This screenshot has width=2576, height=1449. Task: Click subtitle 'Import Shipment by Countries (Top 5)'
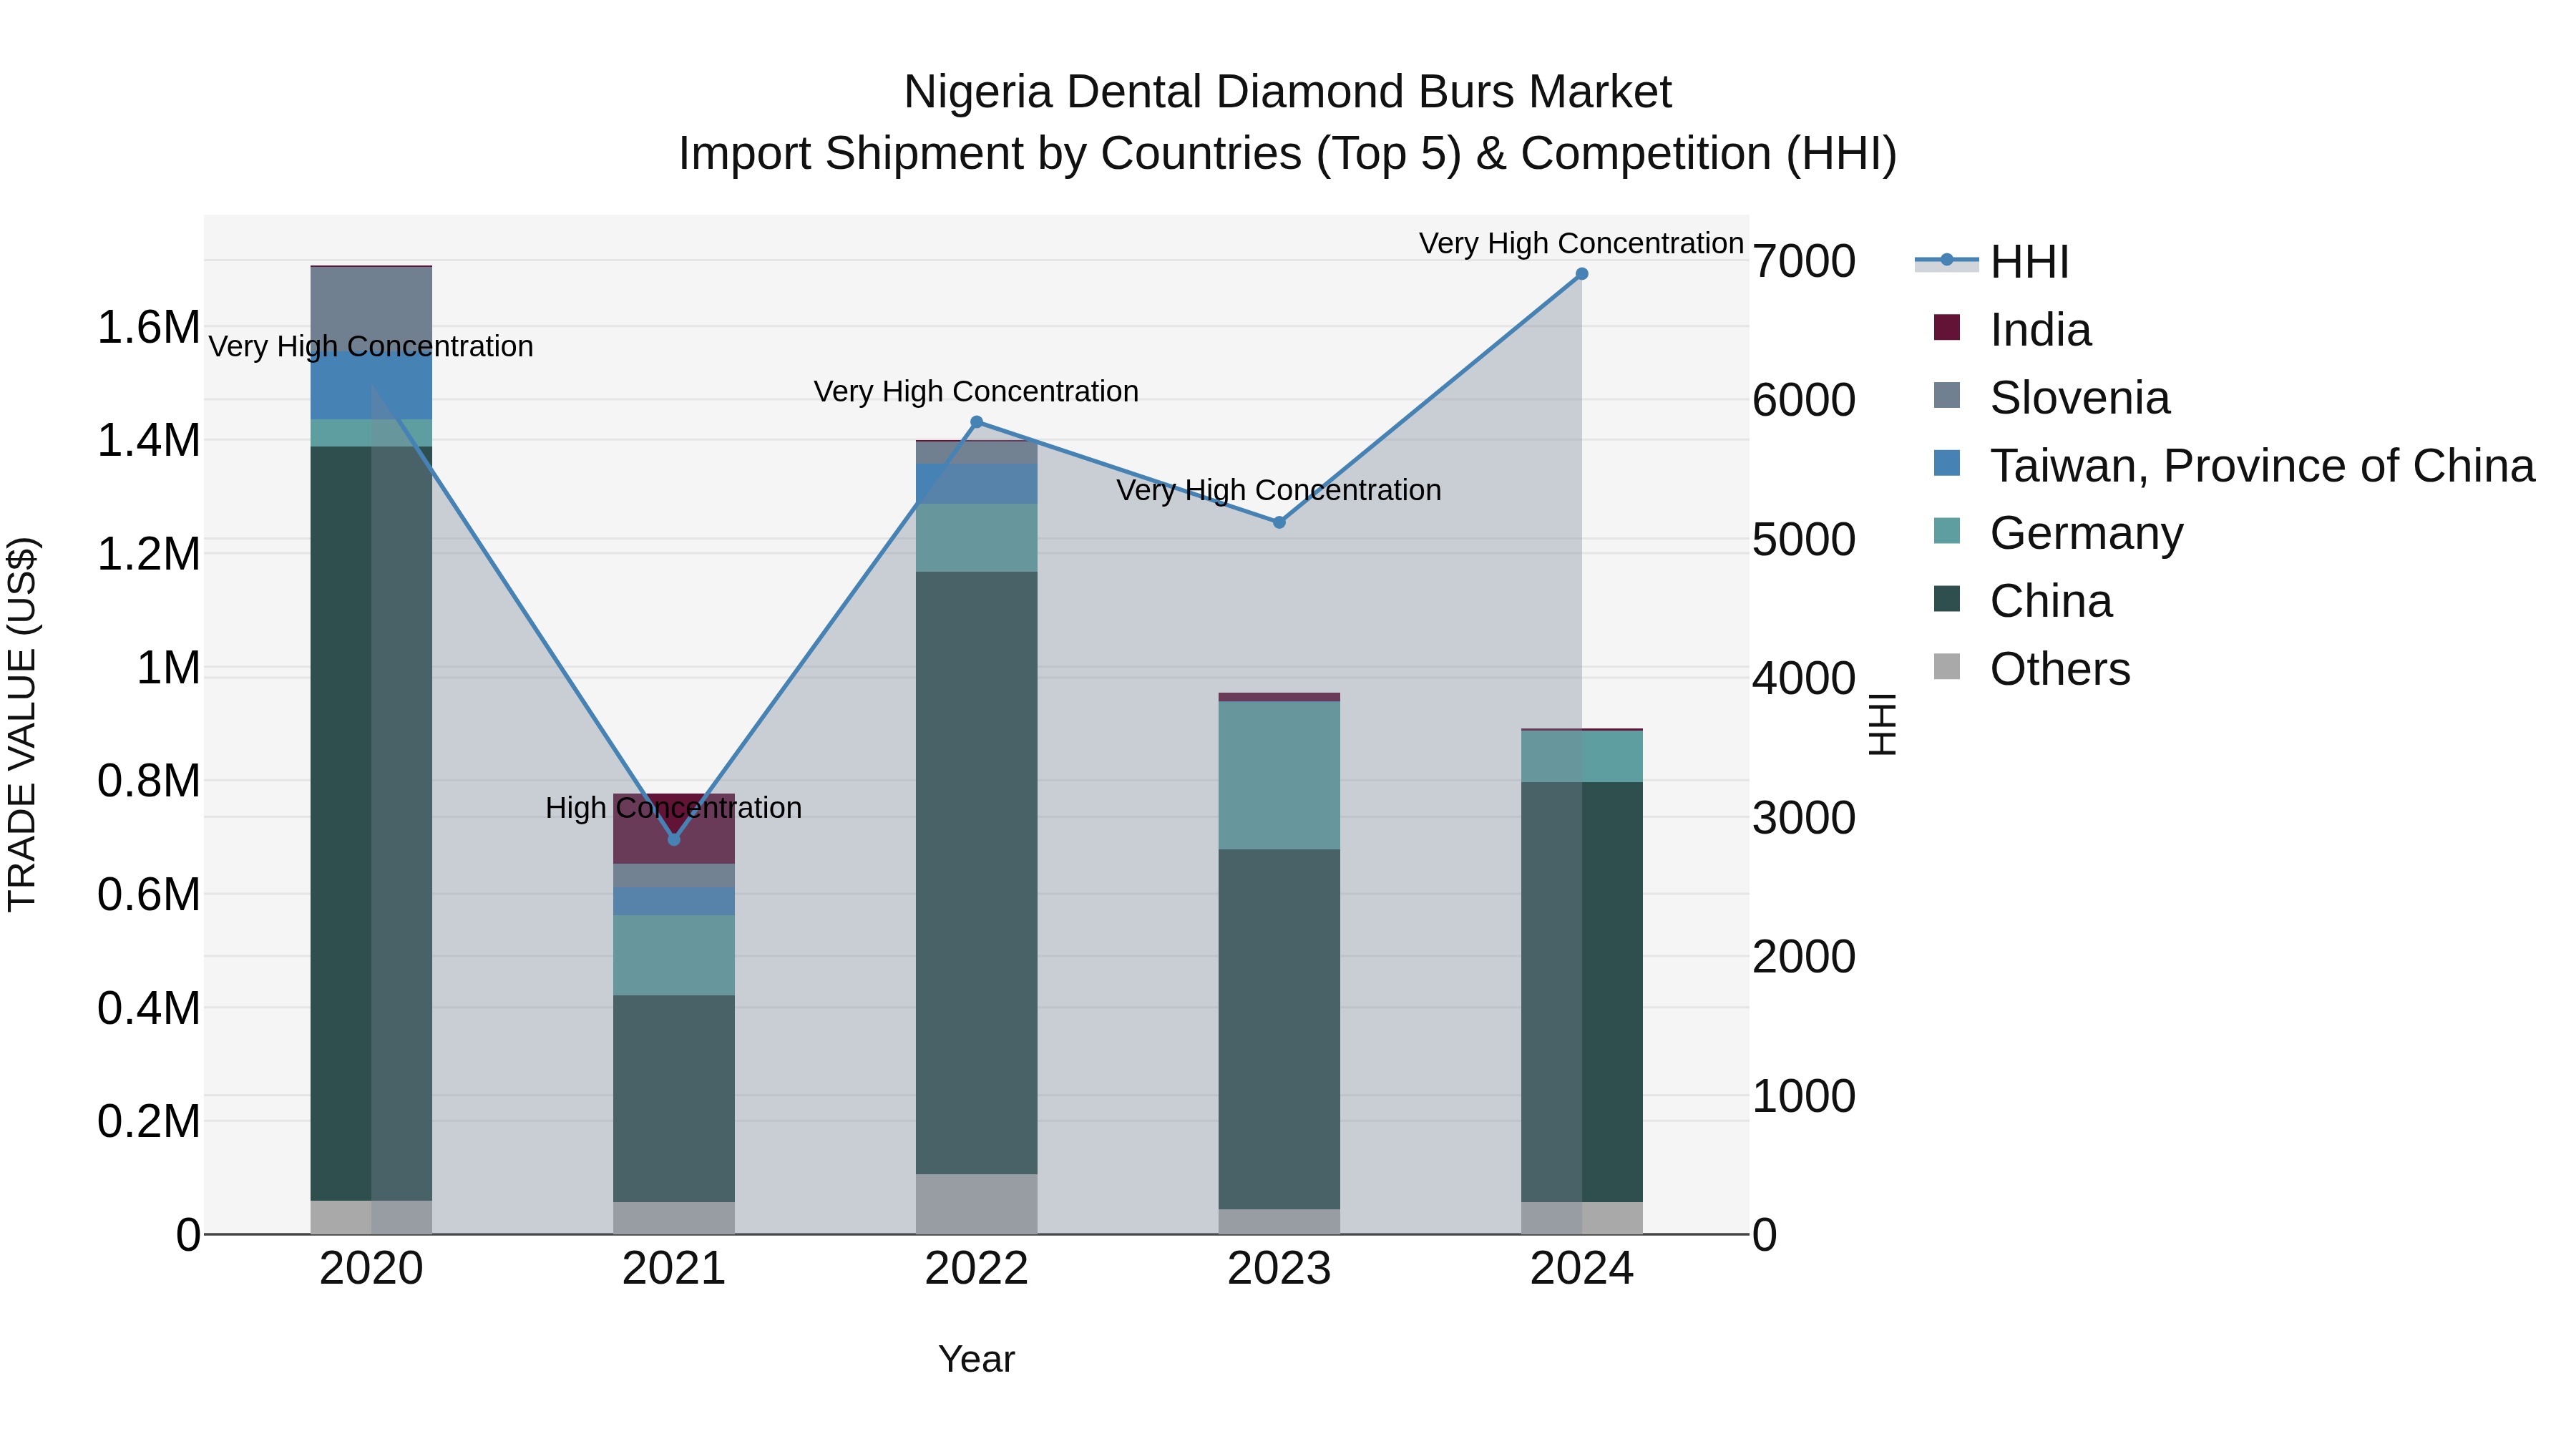pos(1070,153)
